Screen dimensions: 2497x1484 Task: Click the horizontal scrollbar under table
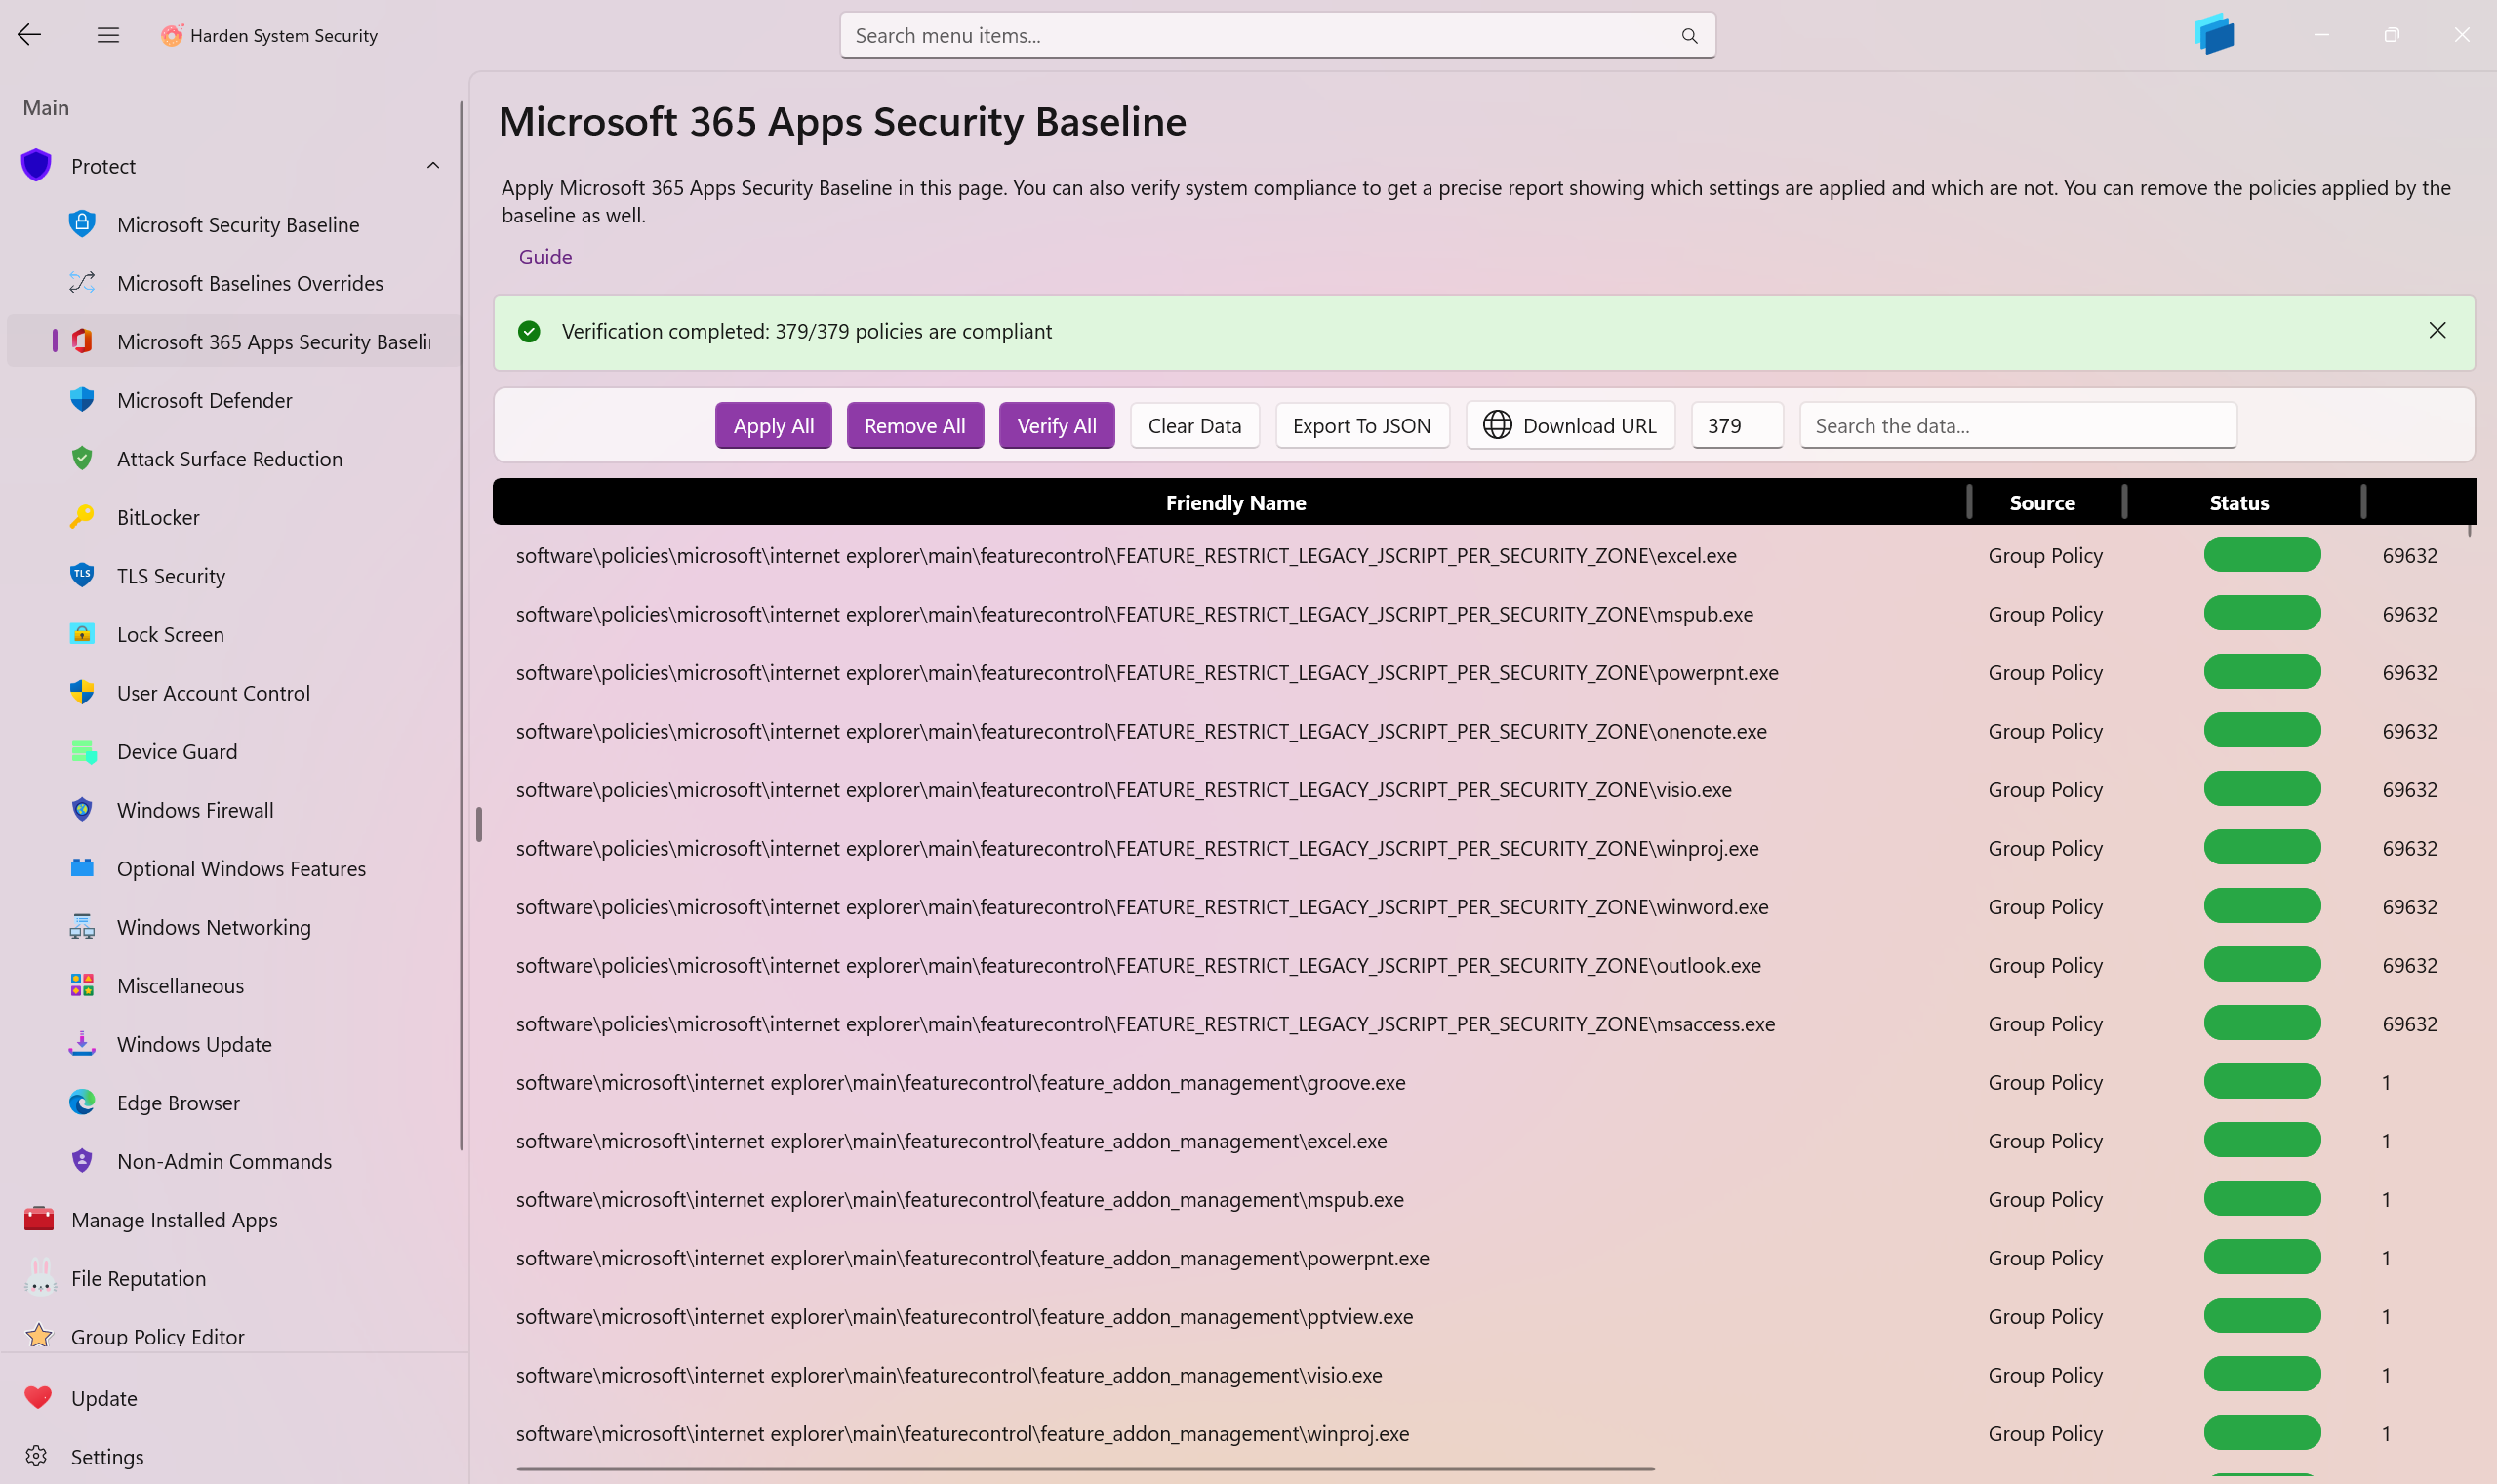(1085, 1469)
